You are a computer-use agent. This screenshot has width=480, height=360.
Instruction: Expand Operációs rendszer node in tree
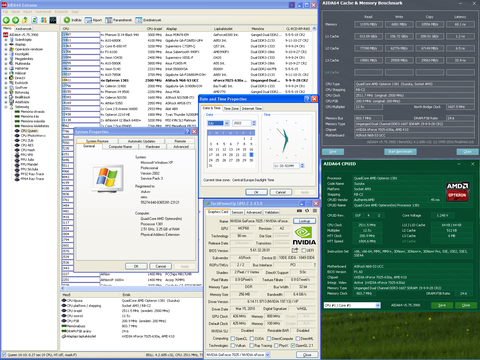(x=6, y=49)
